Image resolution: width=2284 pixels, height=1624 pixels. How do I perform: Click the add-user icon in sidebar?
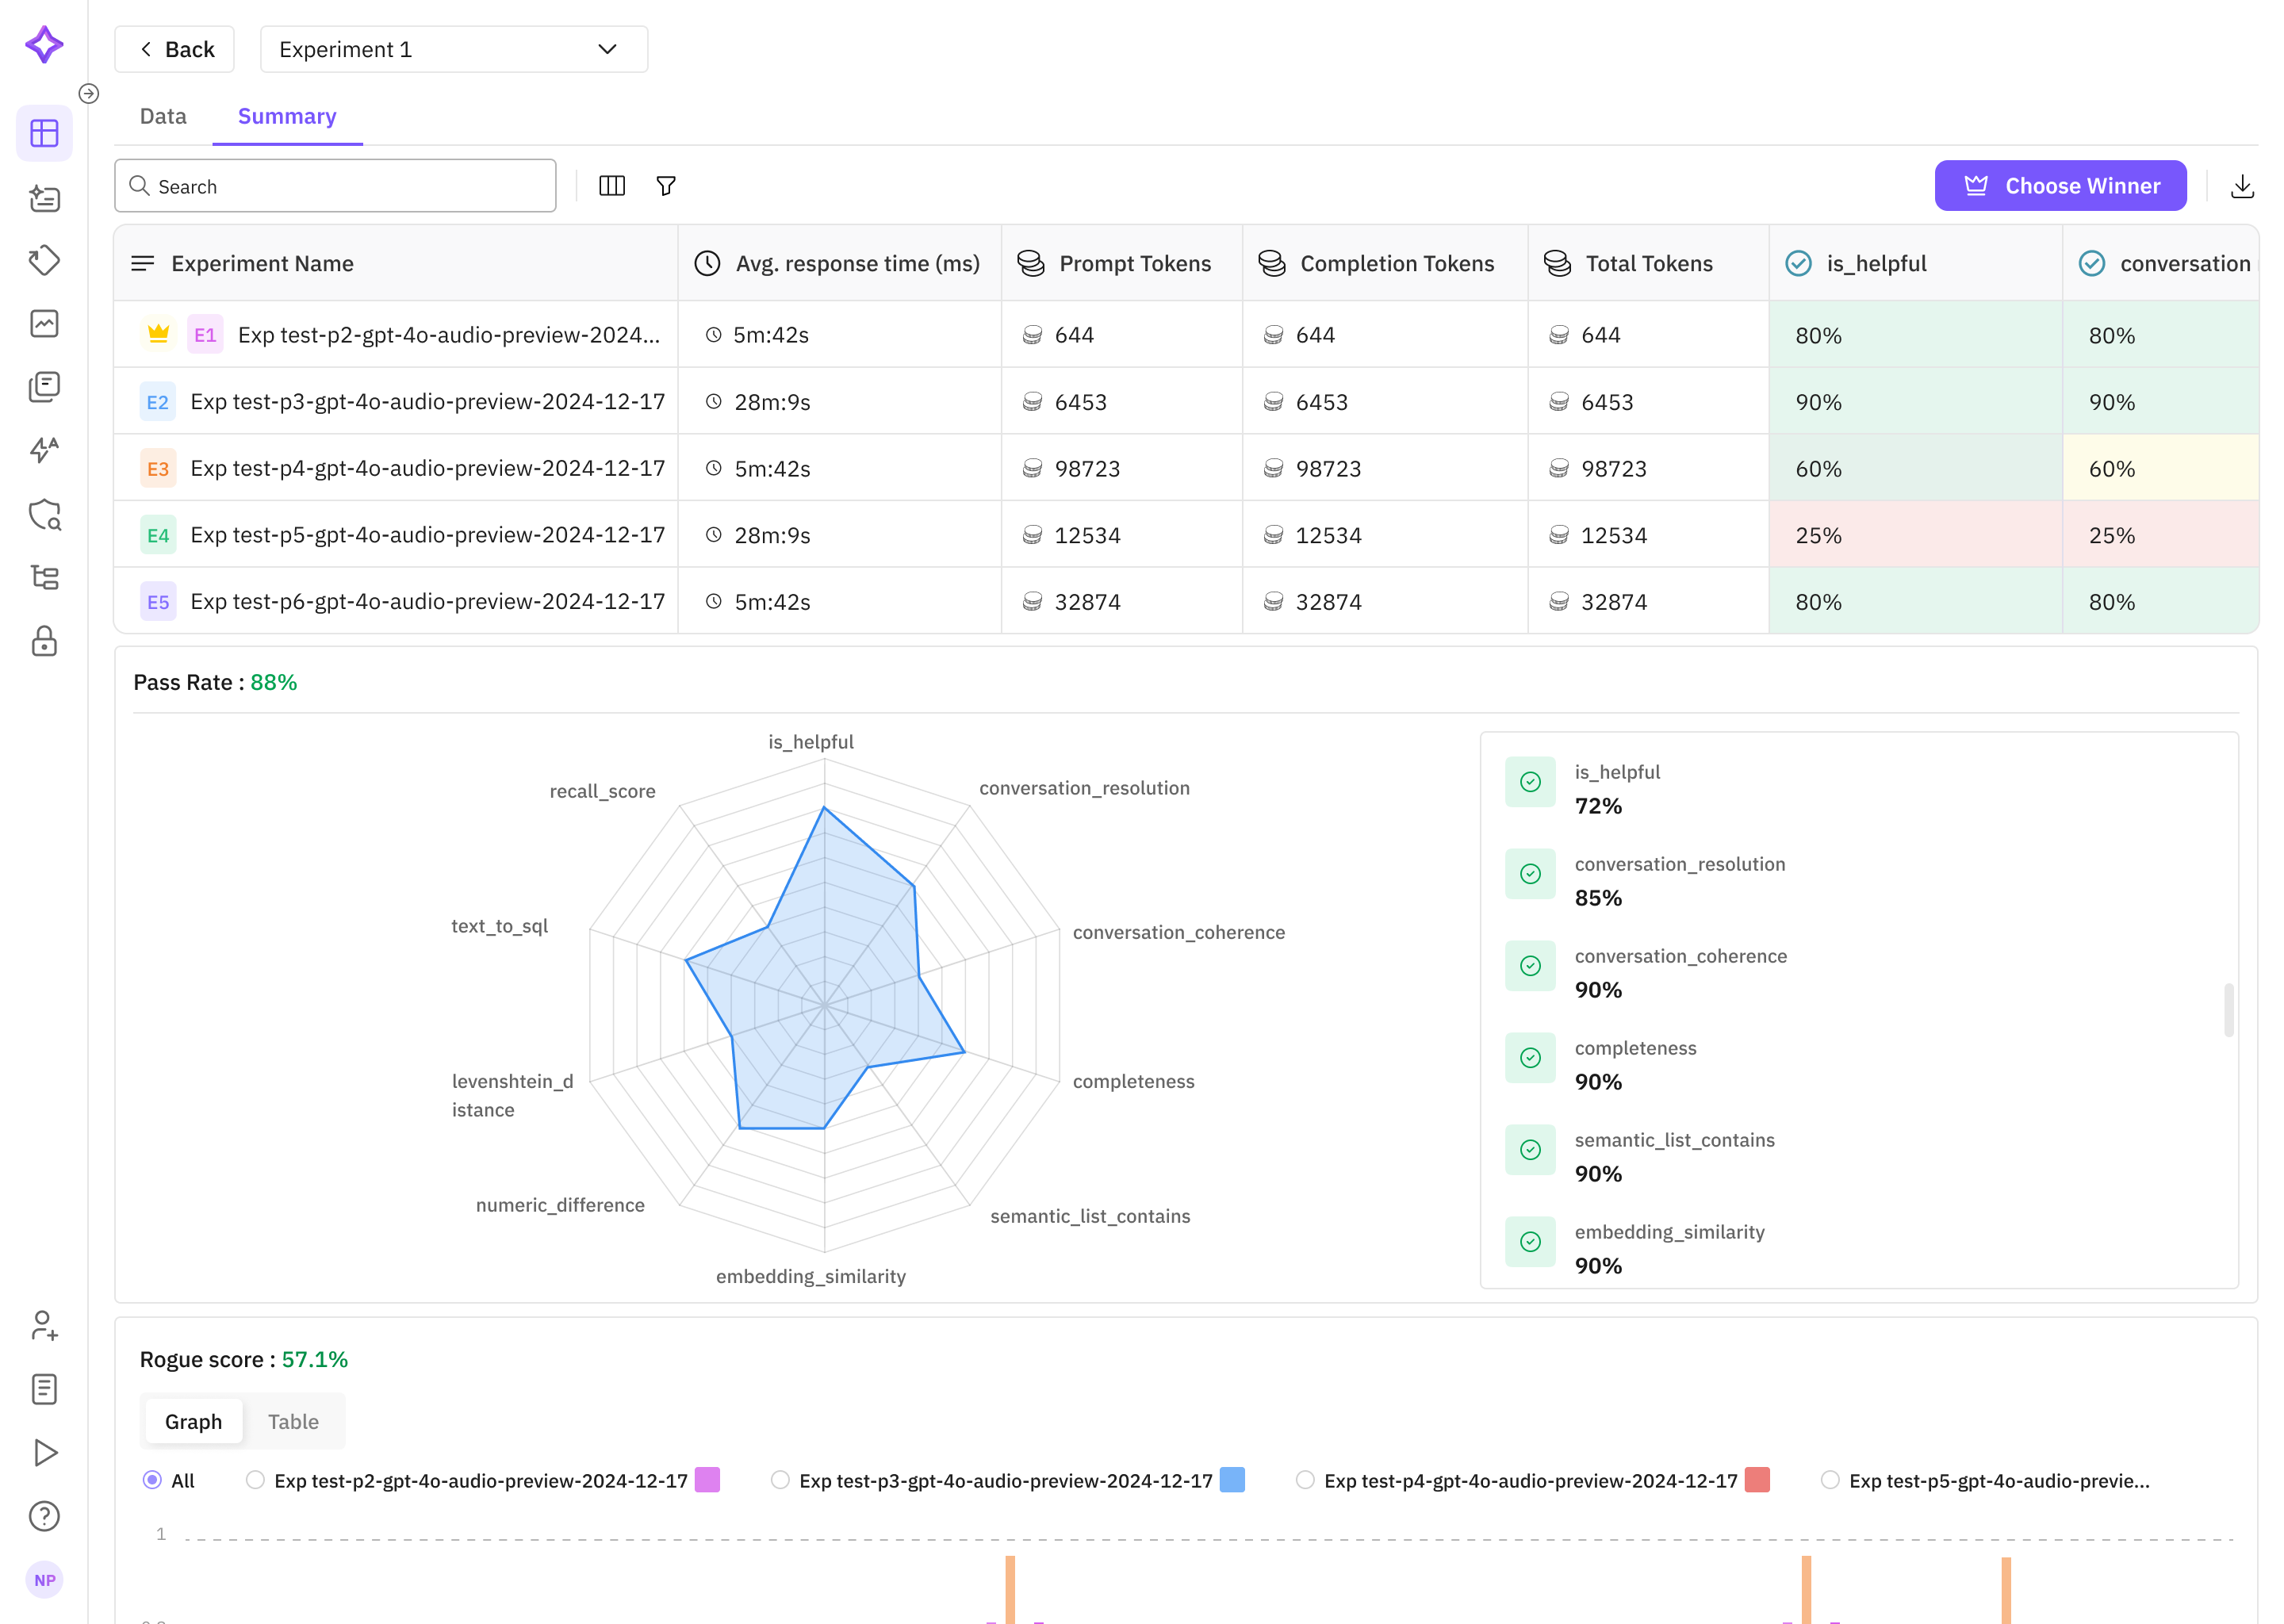tap(44, 1326)
